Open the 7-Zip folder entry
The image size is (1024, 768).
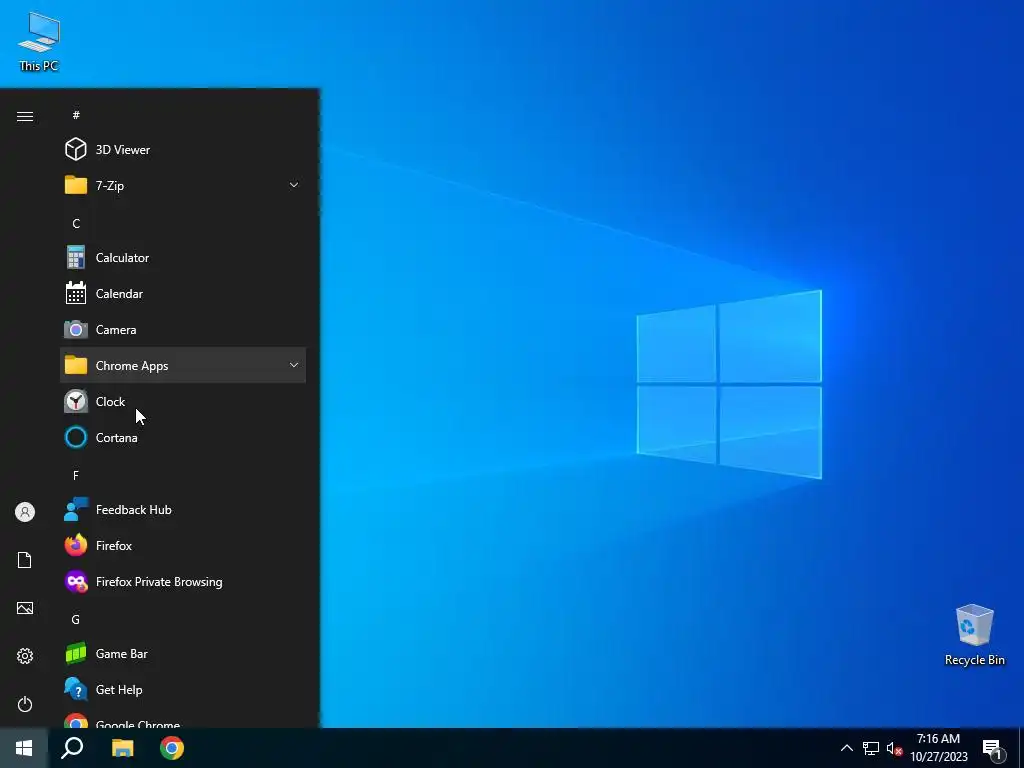tap(183, 185)
